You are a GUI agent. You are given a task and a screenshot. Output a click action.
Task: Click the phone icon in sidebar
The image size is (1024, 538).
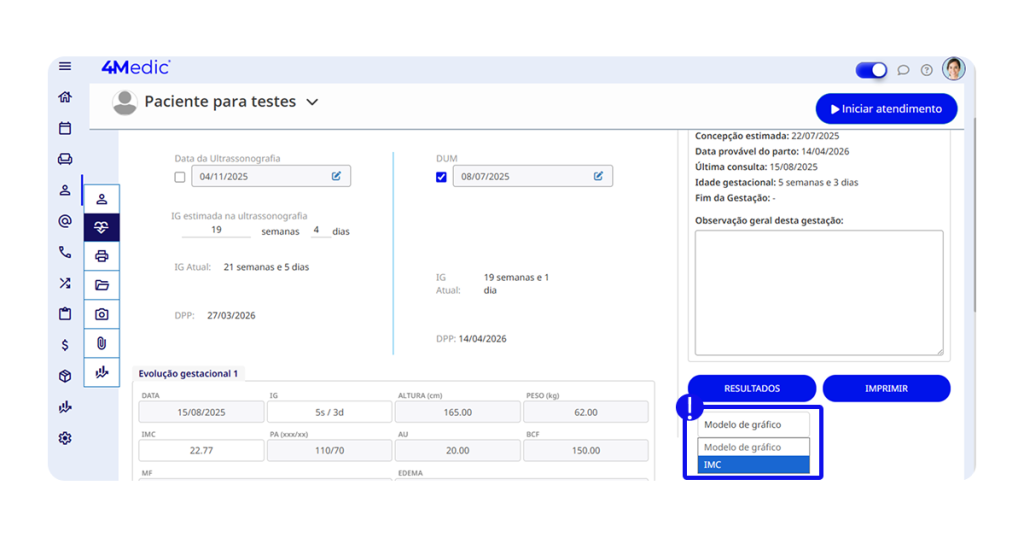click(x=65, y=253)
